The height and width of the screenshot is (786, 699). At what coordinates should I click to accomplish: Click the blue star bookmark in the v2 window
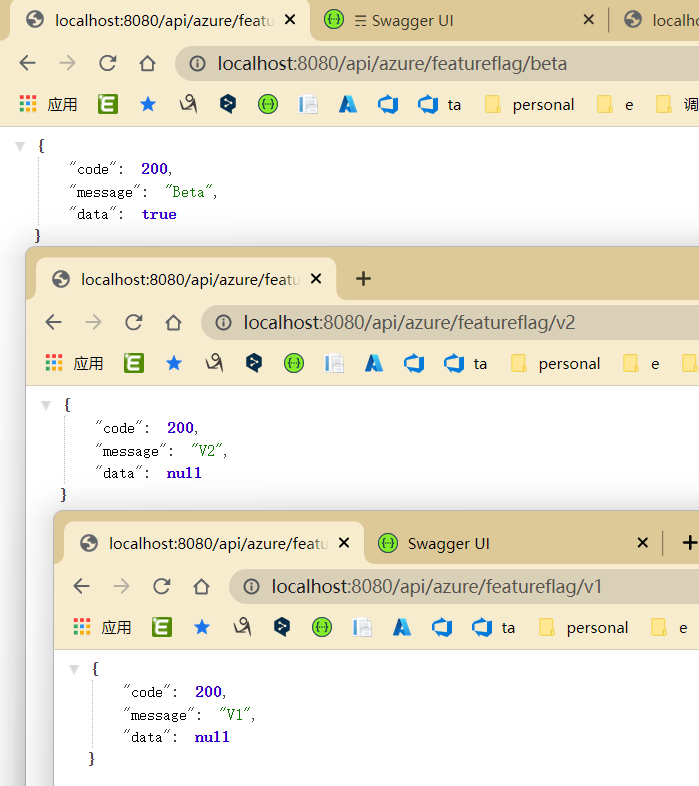click(x=174, y=364)
